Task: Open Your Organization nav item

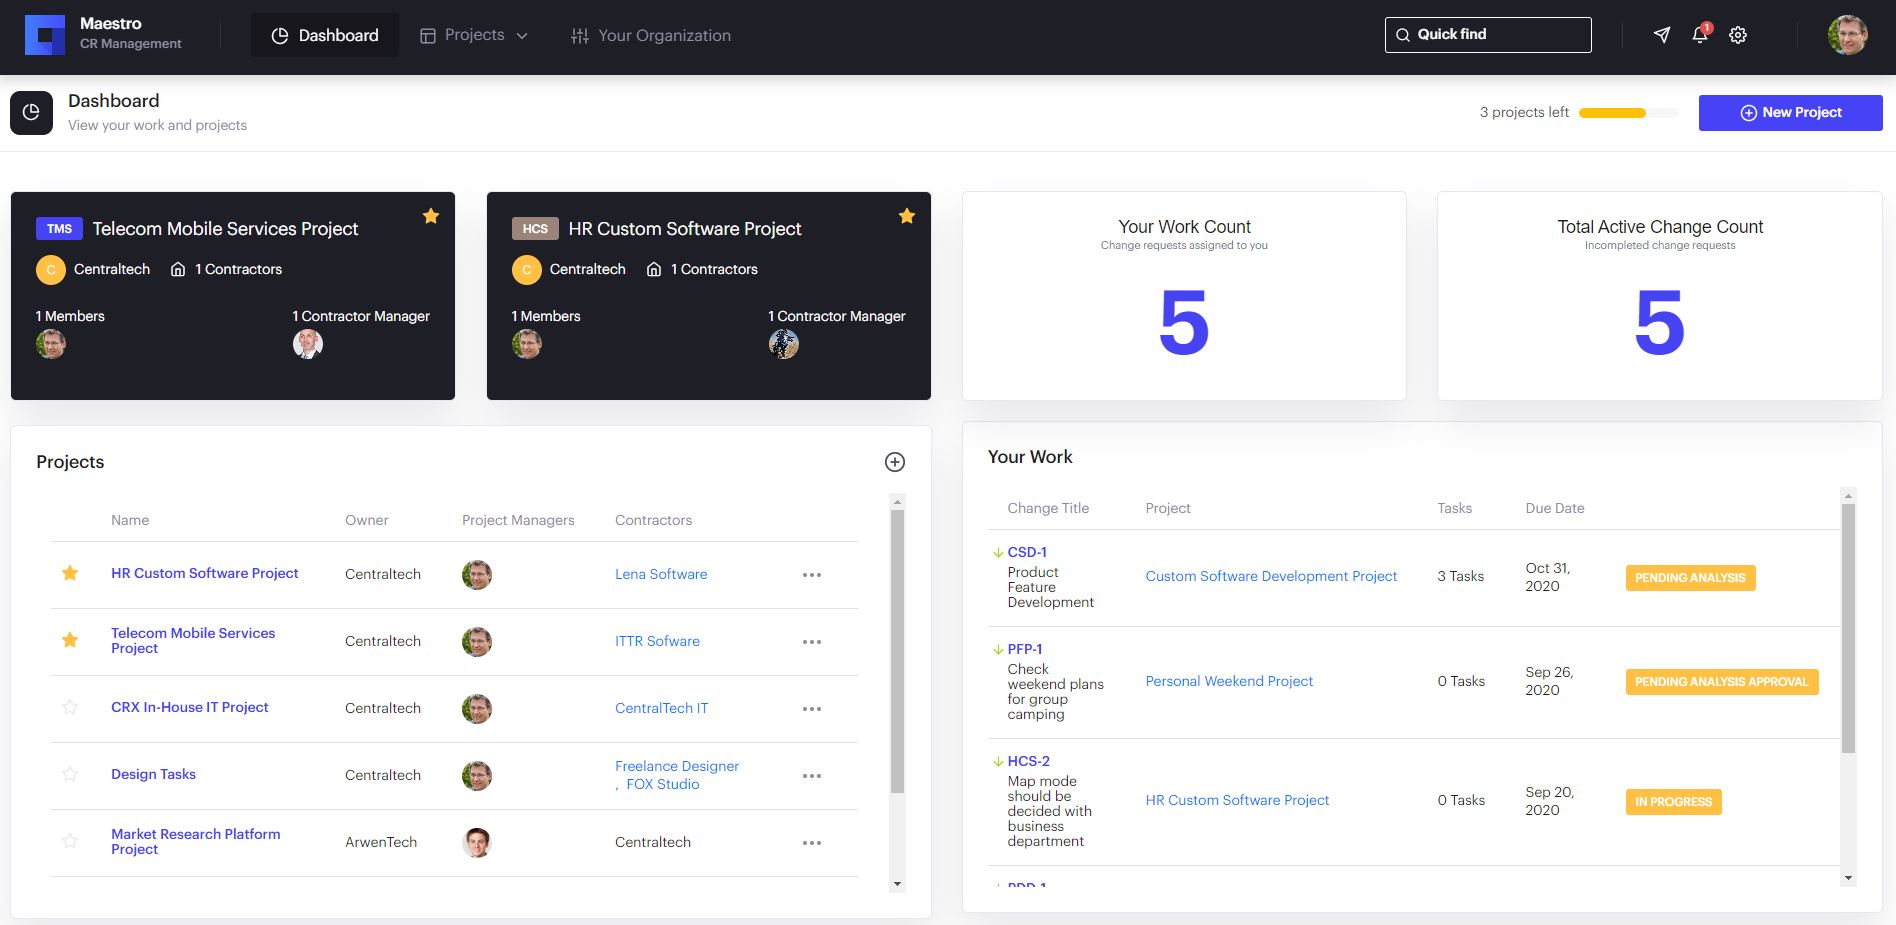Action: (x=651, y=35)
